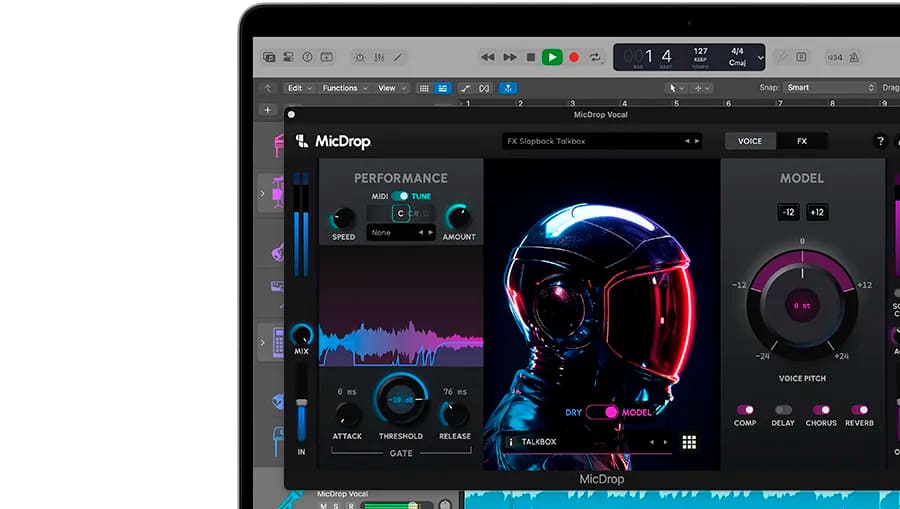Start playback with green Play button

coord(552,57)
